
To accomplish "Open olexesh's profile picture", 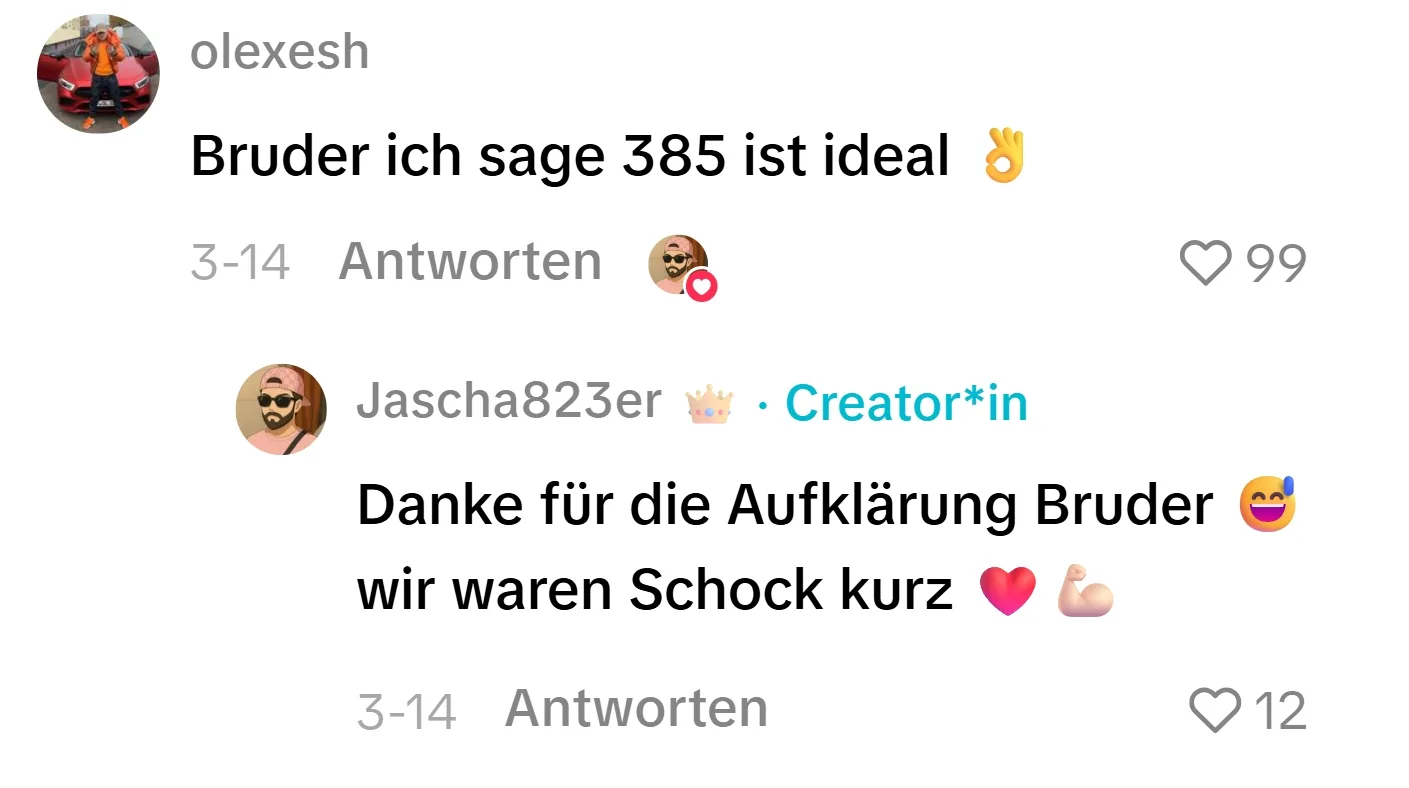I will pos(98,74).
